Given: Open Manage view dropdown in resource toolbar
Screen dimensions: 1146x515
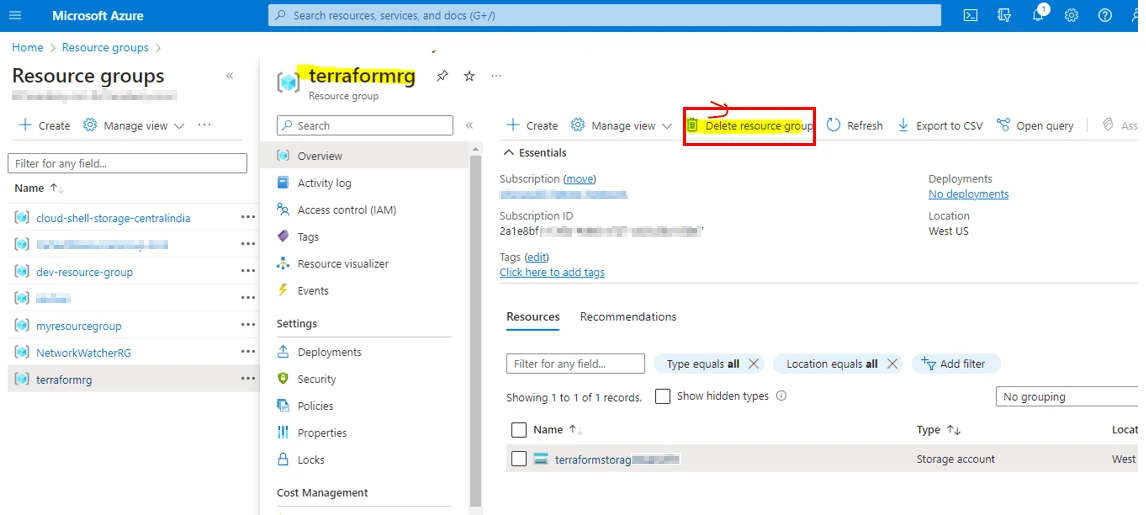Looking at the screenshot, I should point(621,126).
